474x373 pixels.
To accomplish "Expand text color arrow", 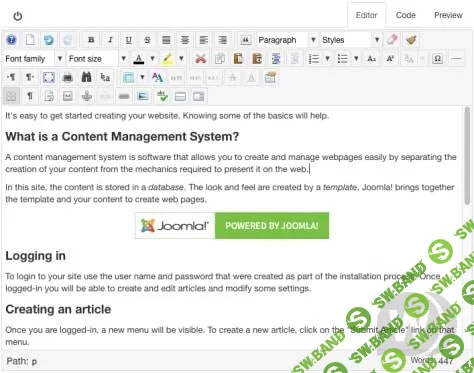I will [x=152, y=59].
